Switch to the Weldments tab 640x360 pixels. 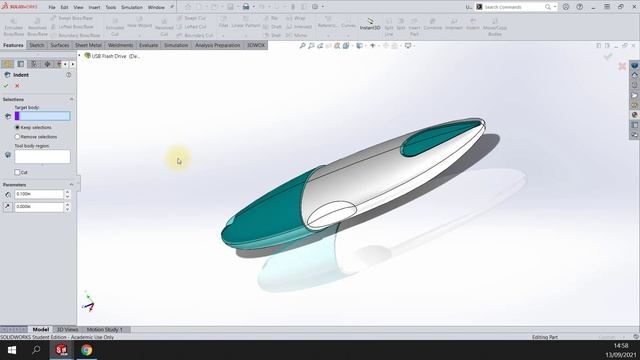[120, 45]
